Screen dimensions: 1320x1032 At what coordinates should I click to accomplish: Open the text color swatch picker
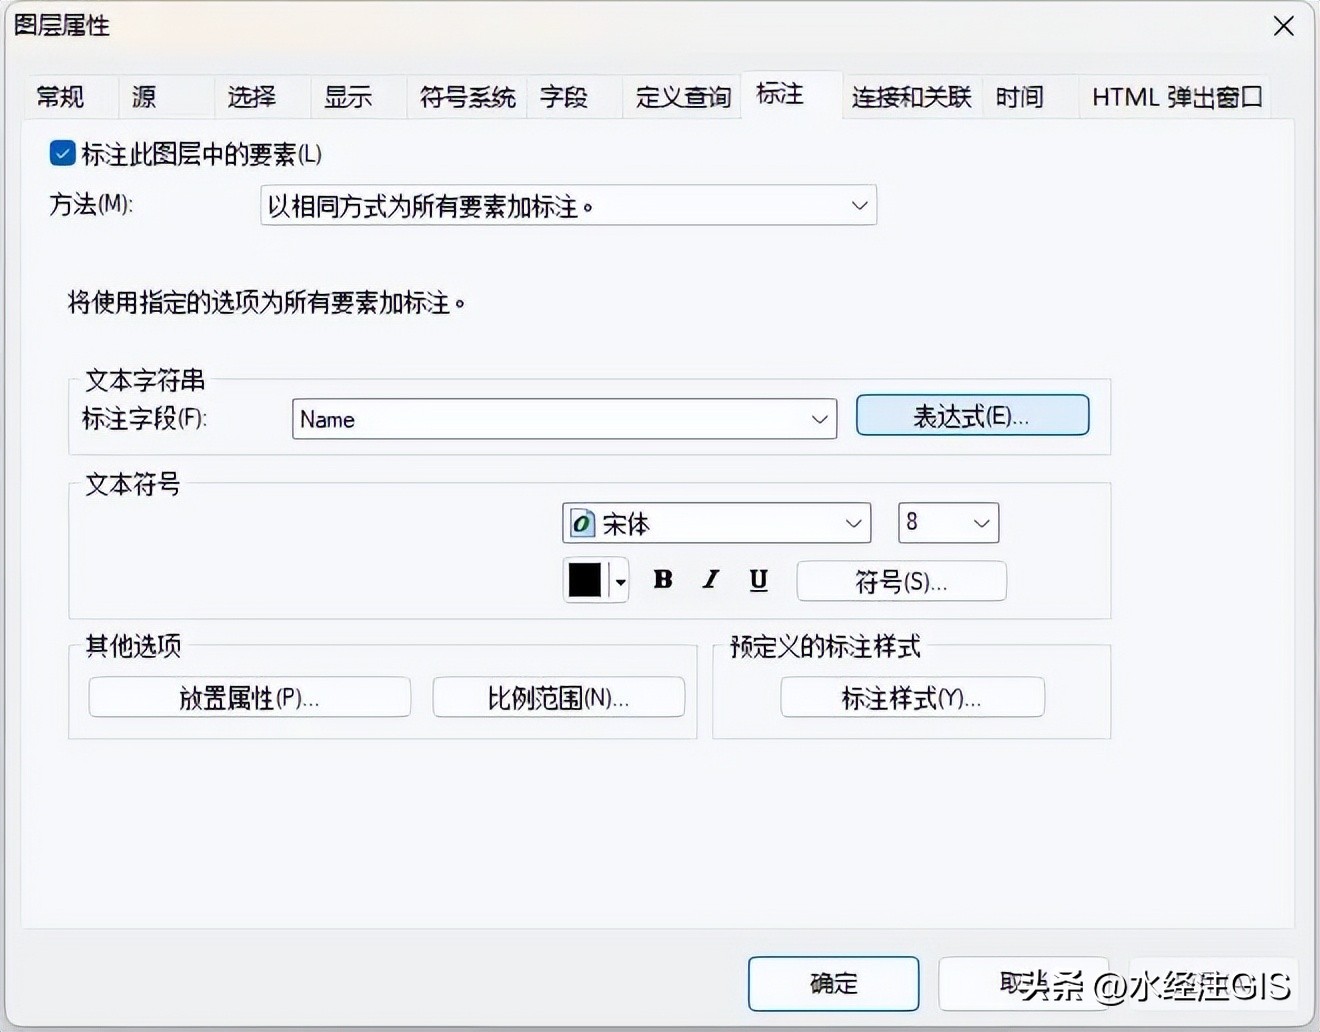586,580
